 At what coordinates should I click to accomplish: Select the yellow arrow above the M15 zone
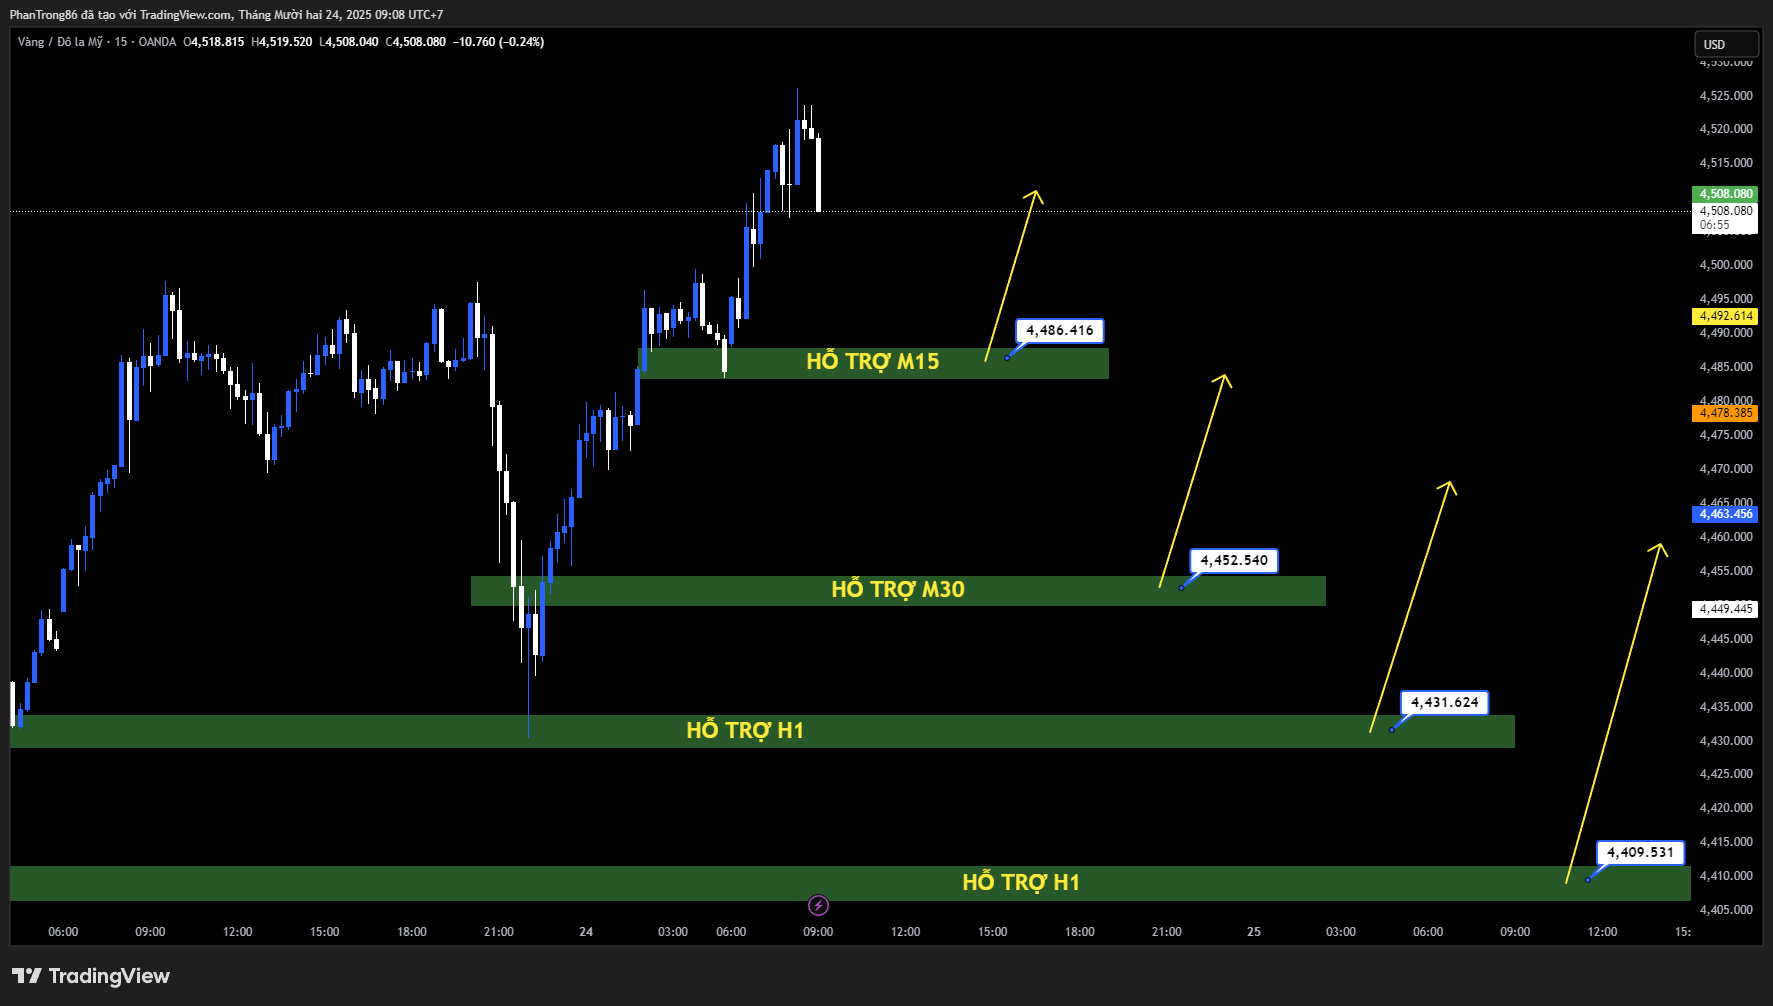point(1013,275)
